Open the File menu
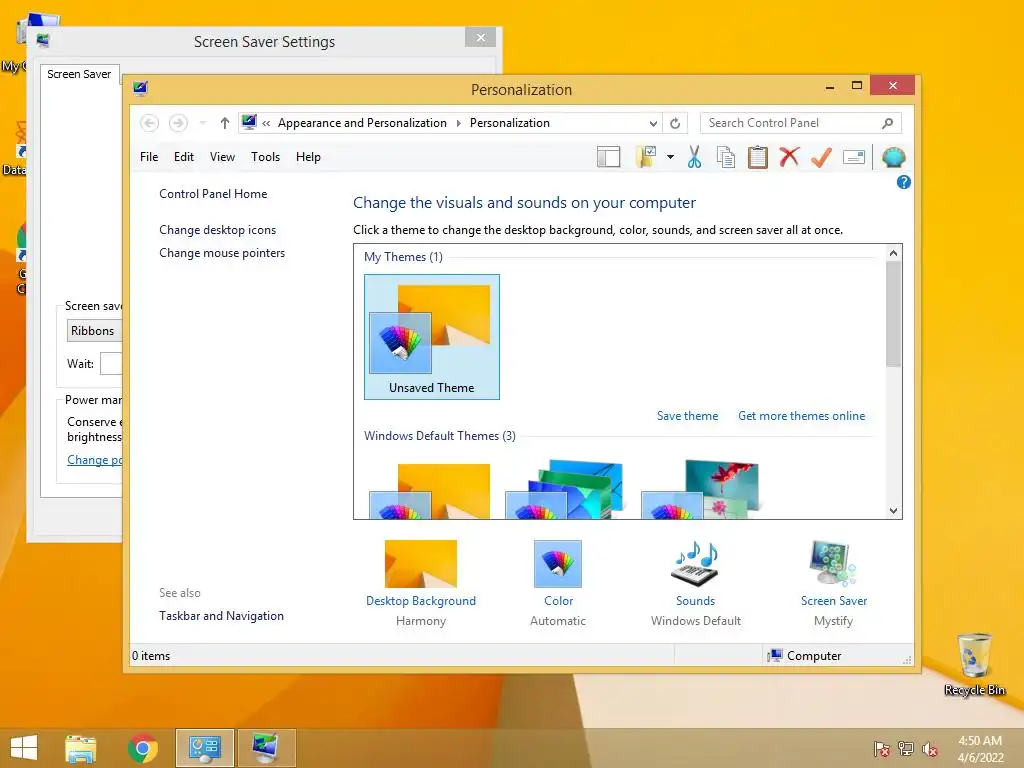 149,157
